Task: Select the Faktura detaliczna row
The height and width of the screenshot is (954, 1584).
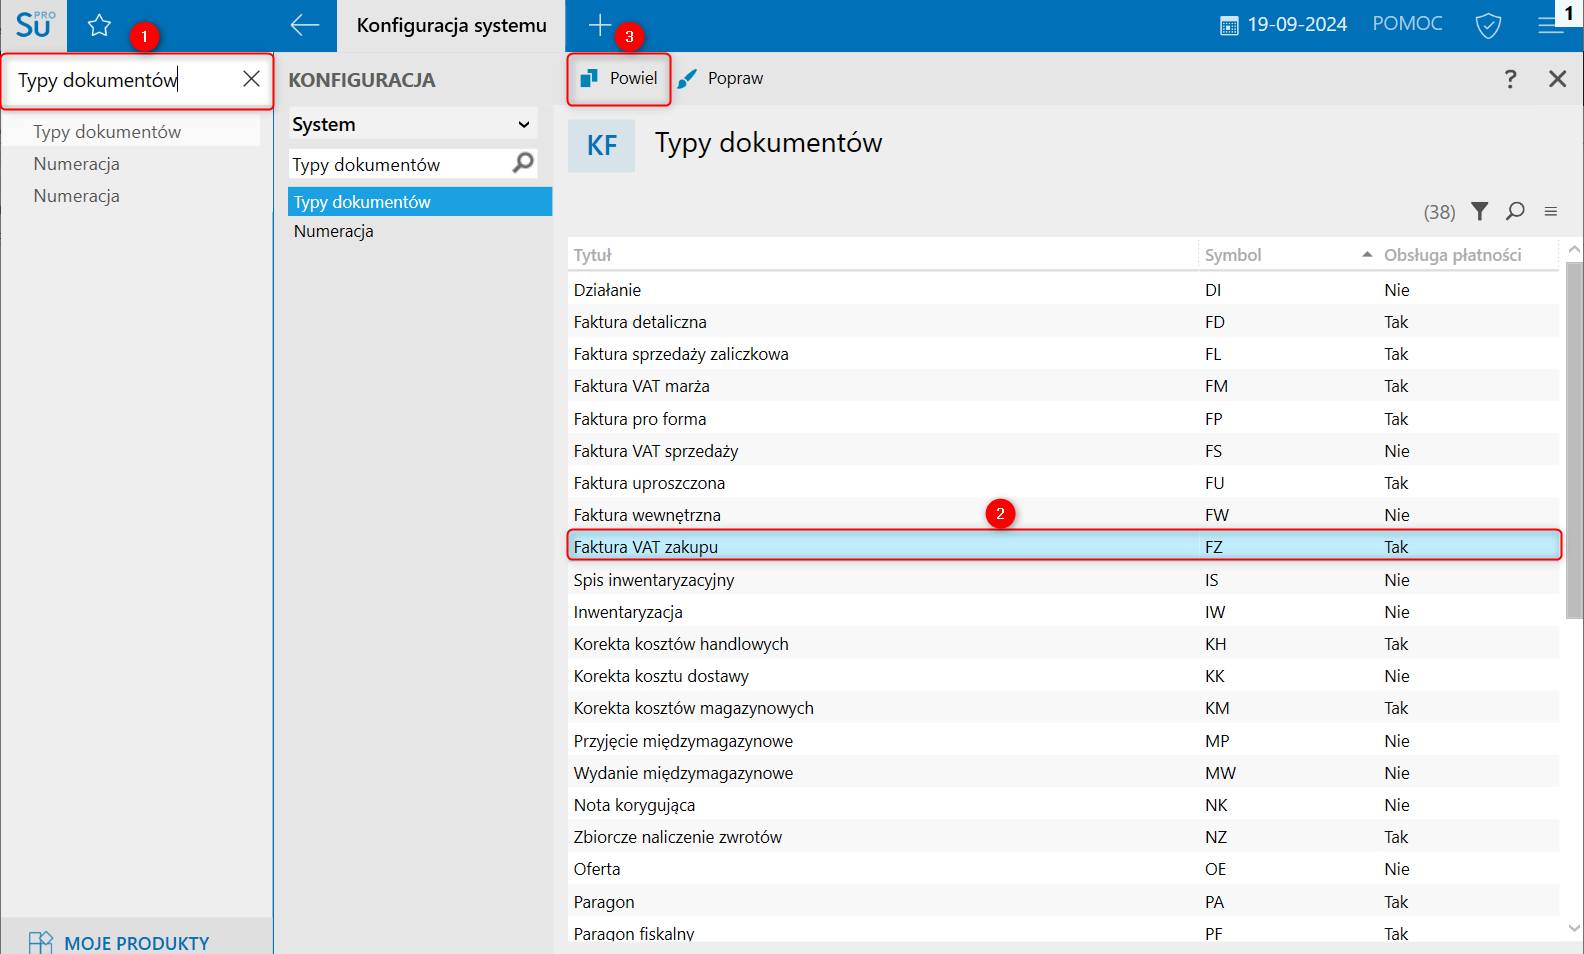Action: 1063,322
